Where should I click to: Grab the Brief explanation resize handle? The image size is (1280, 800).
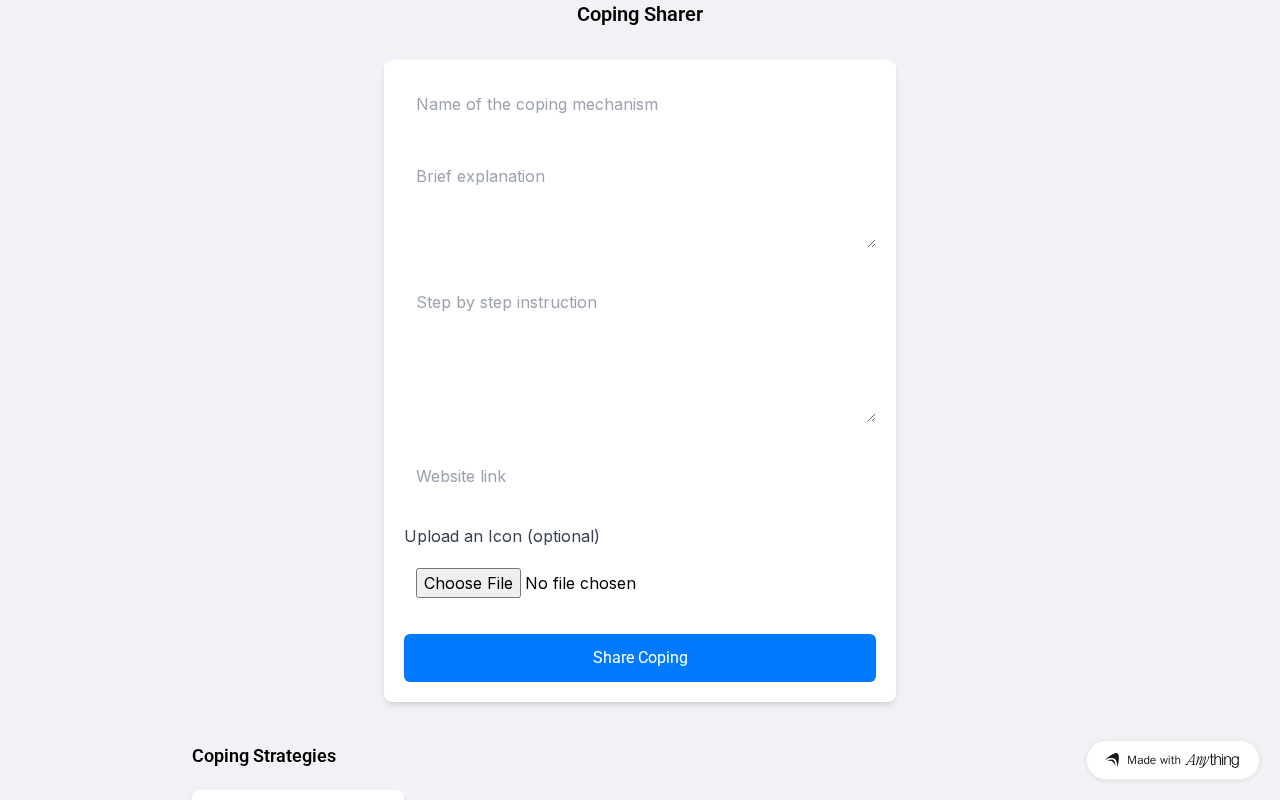(871, 243)
